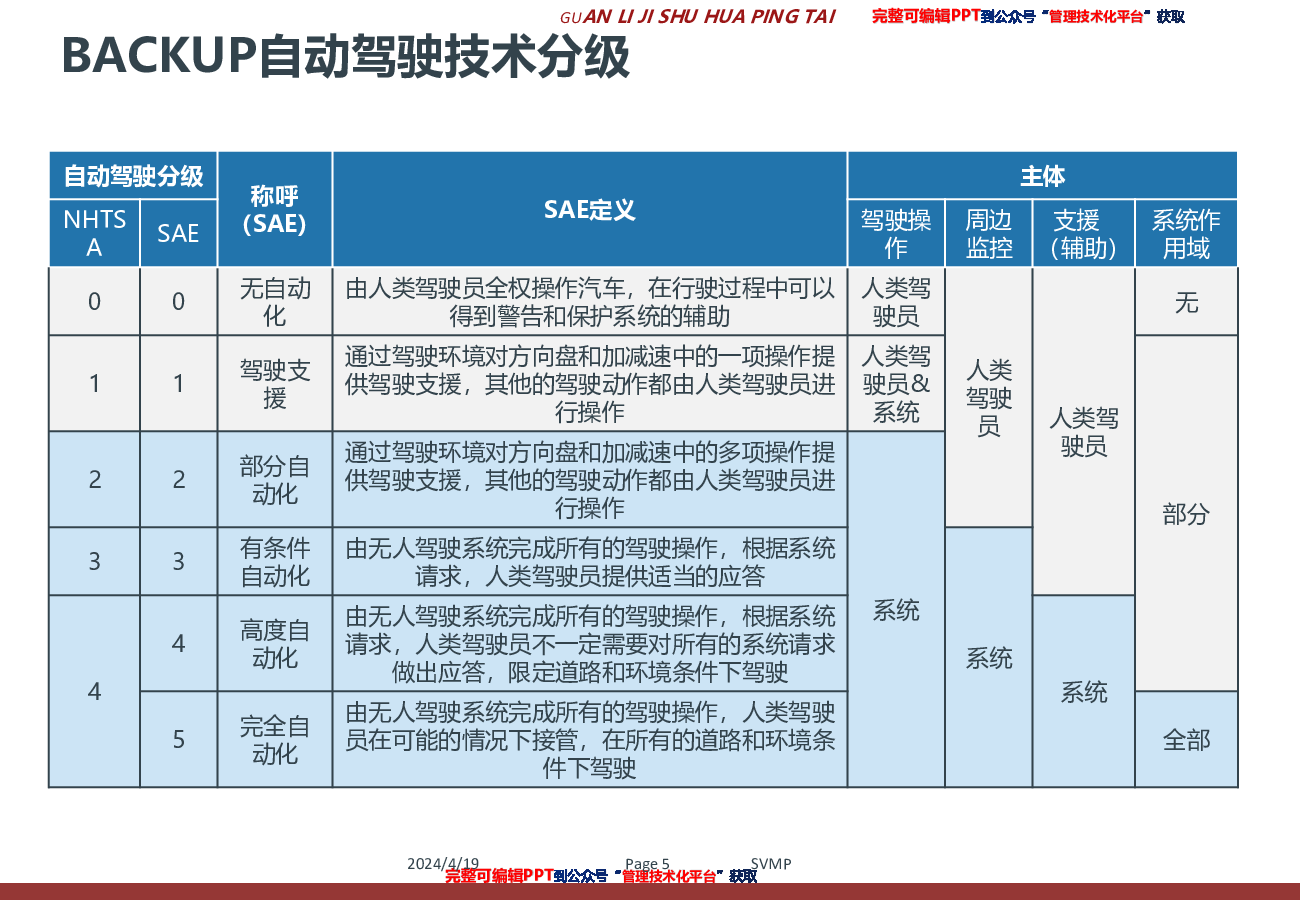The image size is (1300, 900).
Task: Select the 部分自动化 name cell
Action: tap(274, 479)
